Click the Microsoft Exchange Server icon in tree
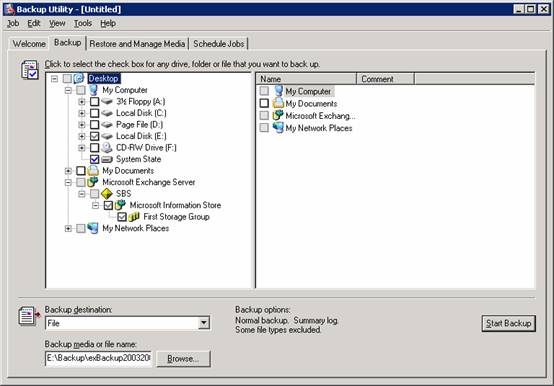 (x=93, y=182)
